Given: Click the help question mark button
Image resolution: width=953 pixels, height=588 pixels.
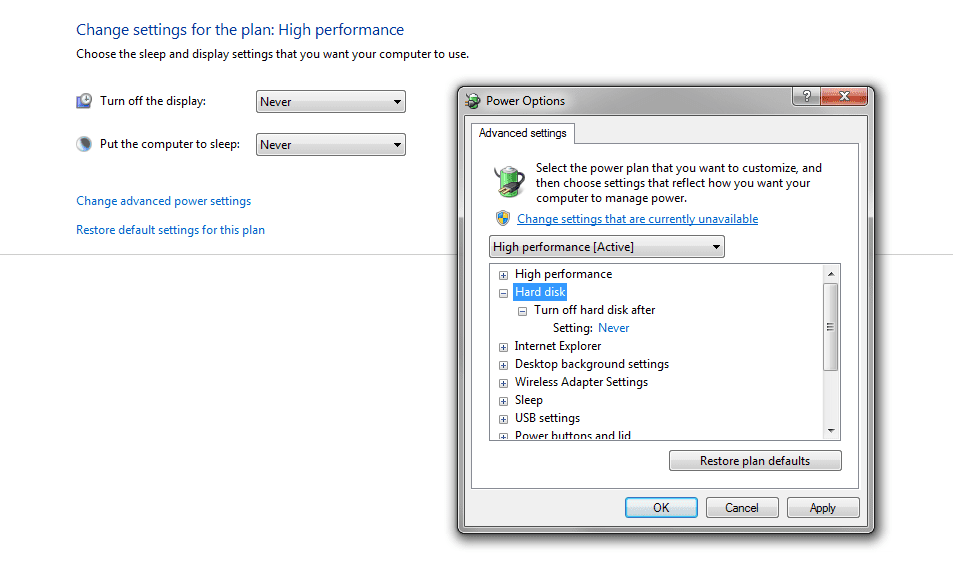Looking at the screenshot, I should [x=806, y=96].
